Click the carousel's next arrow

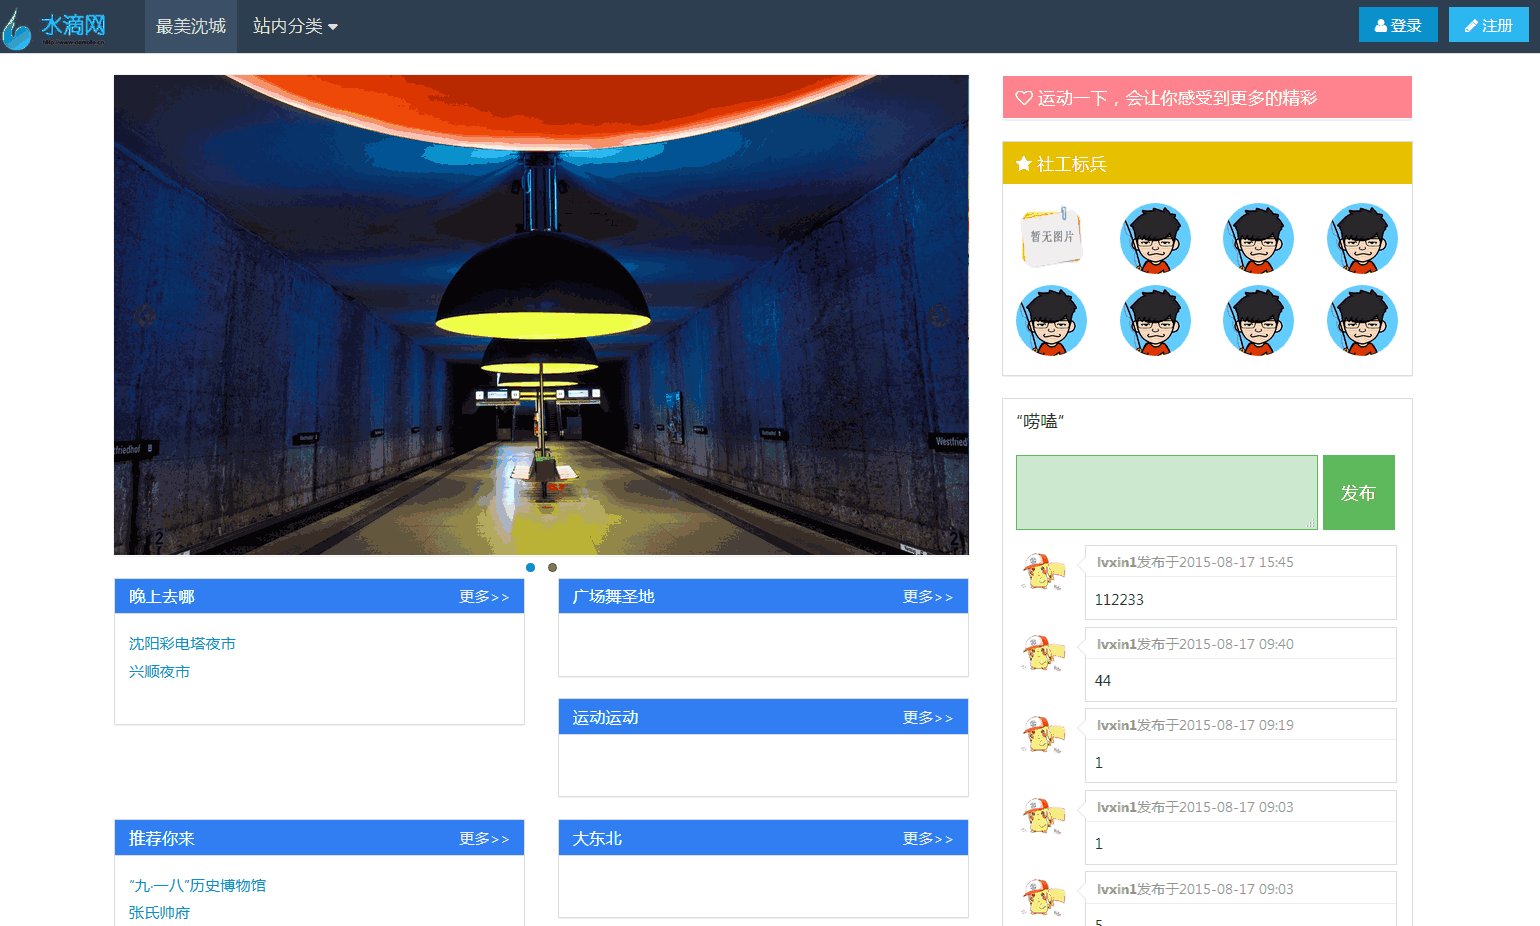pyautogui.click(x=938, y=316)
